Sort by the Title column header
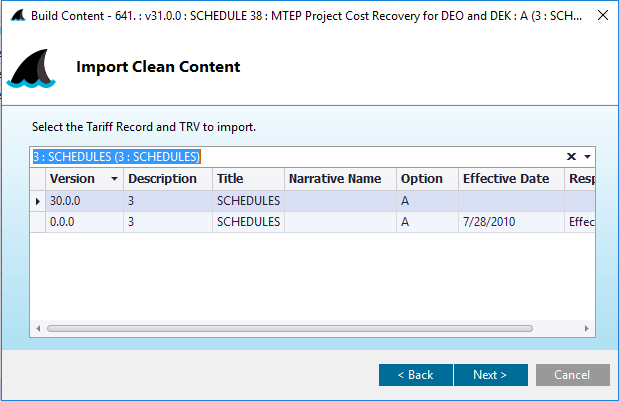This screenshot has height=401, width=619. (248, 179)
